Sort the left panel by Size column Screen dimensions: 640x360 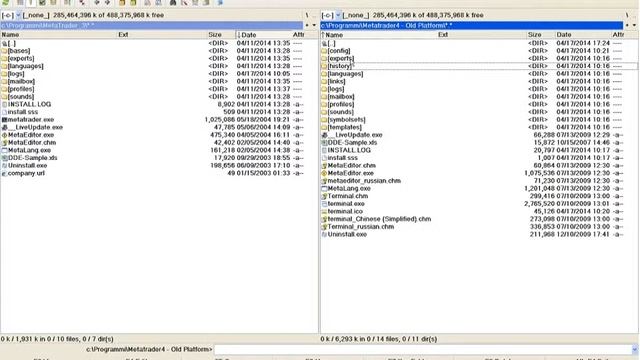click(x=221, y=35)
